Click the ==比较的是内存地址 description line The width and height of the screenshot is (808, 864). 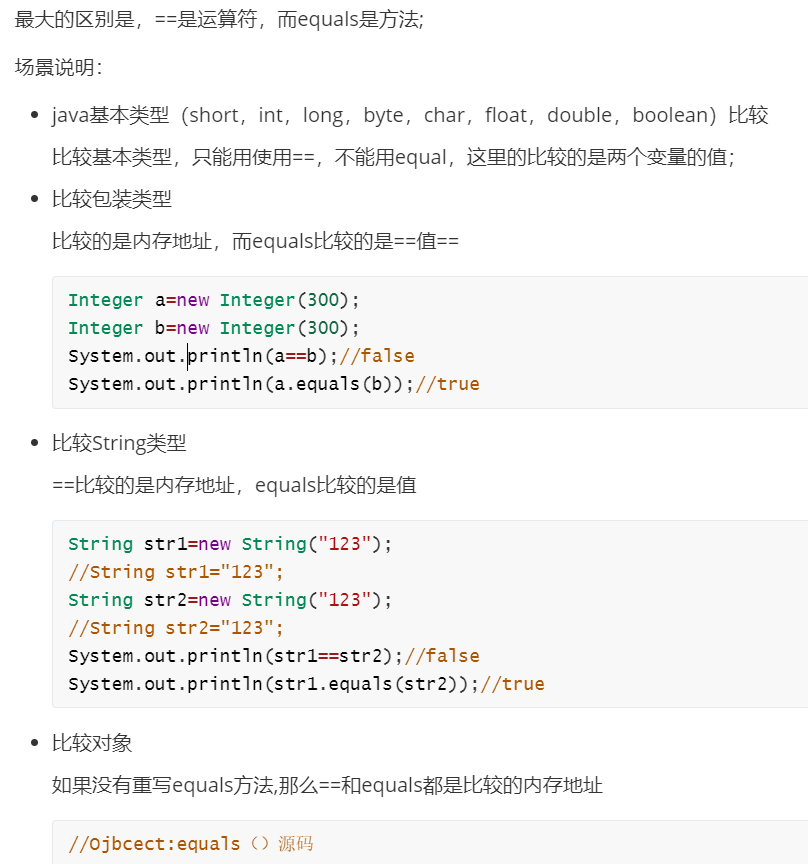click(x=234, y=485)
